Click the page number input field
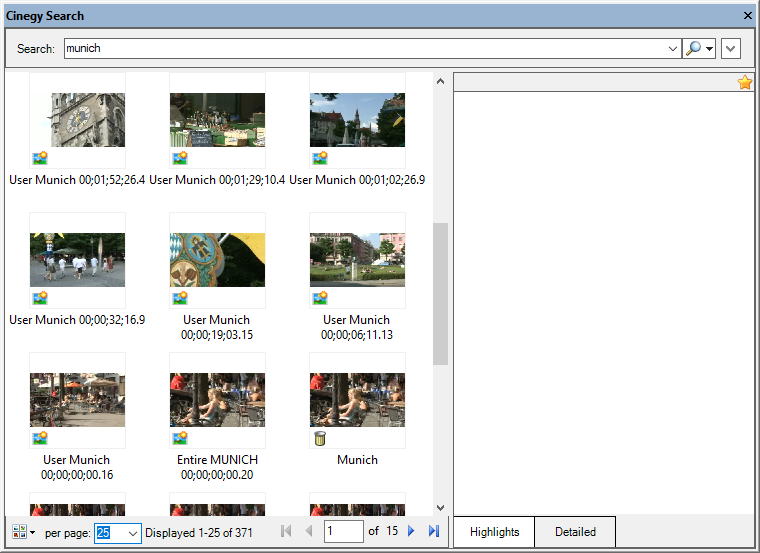This screenshot has height=553, width=760. (344, 532)
